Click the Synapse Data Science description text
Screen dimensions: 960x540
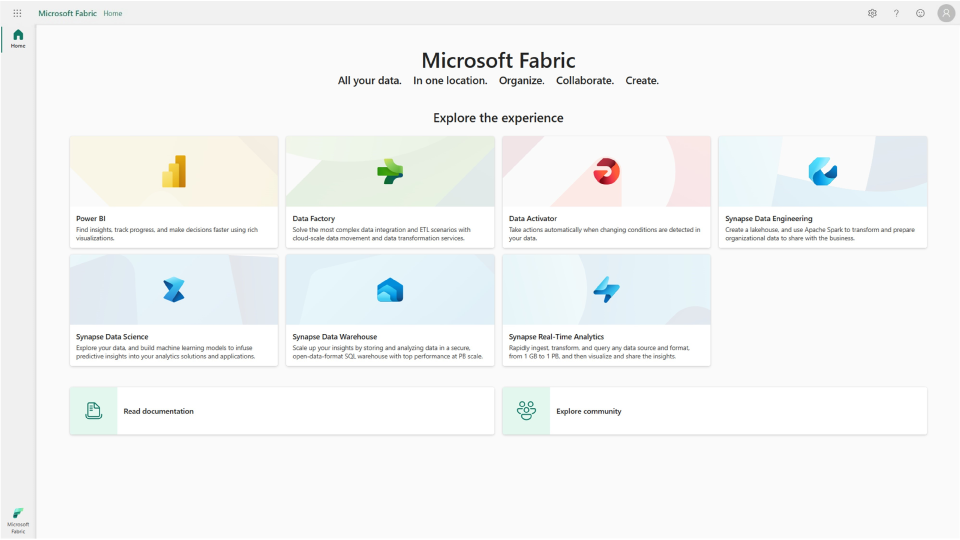pyautogui.click(x=165, y=352)
